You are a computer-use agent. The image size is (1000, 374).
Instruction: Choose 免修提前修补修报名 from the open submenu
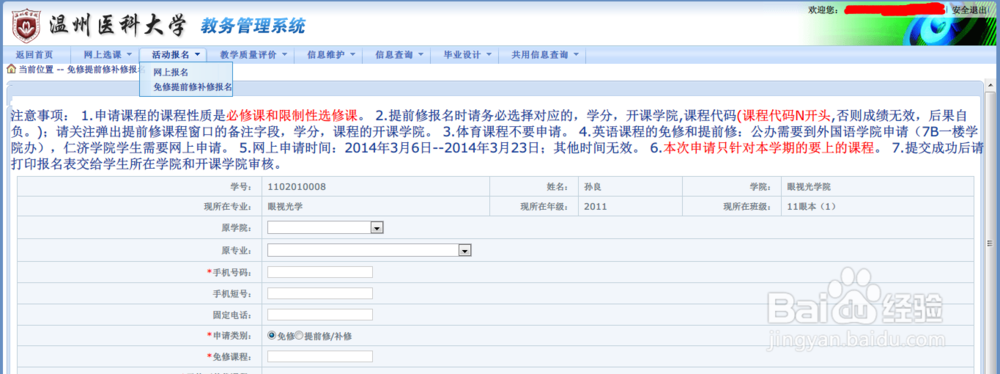pyautogui.click(x=193, y=87)
